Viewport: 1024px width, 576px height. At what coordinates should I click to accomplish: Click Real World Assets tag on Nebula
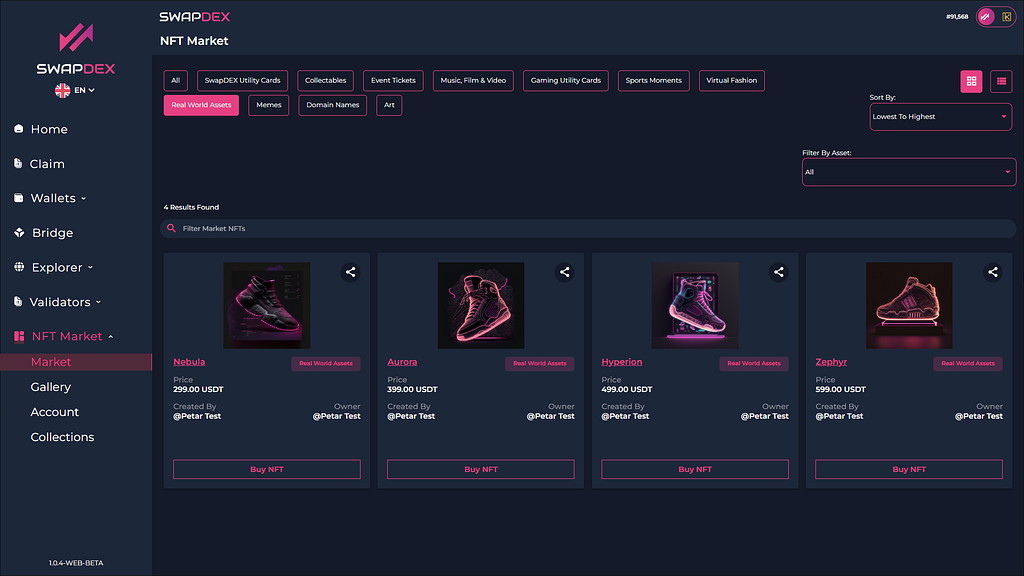[x=326, y=363]
